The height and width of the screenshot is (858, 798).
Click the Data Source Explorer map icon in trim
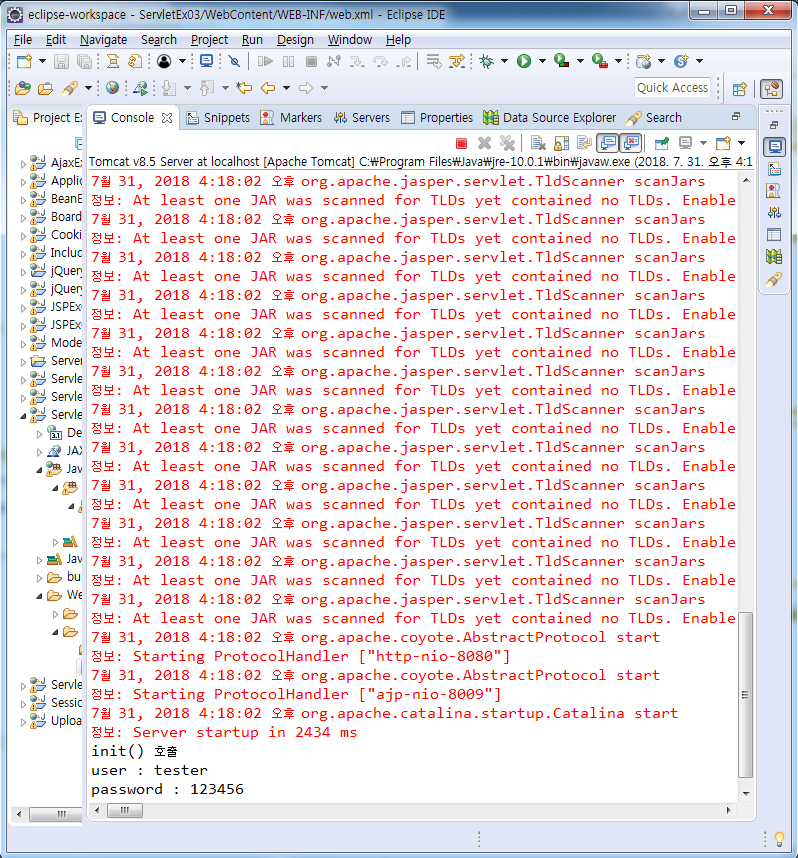point(774,257)
